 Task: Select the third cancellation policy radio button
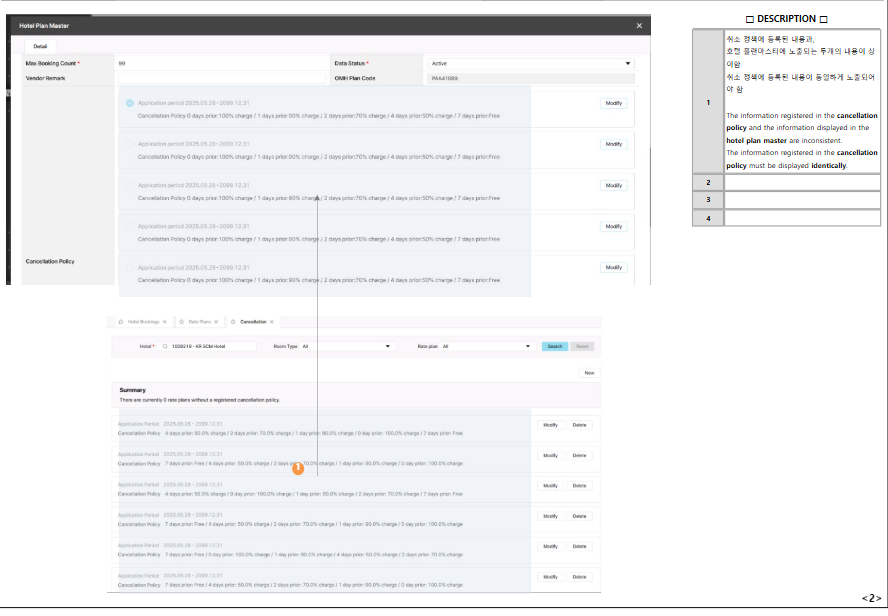[130, 185]
